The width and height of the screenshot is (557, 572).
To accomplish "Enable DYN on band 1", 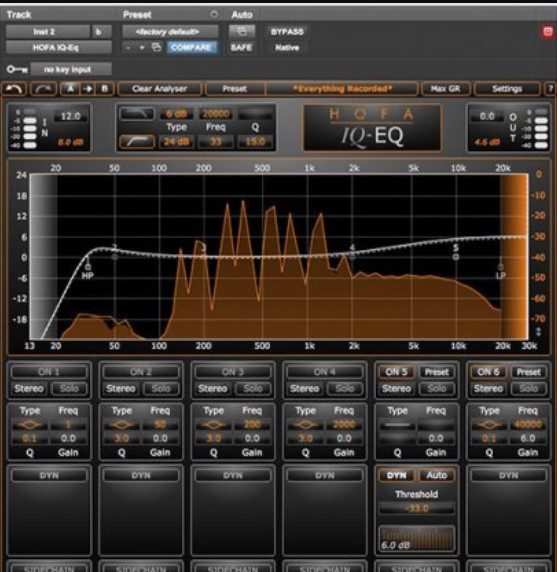I will pyautogui.click(x=49, y=475).
